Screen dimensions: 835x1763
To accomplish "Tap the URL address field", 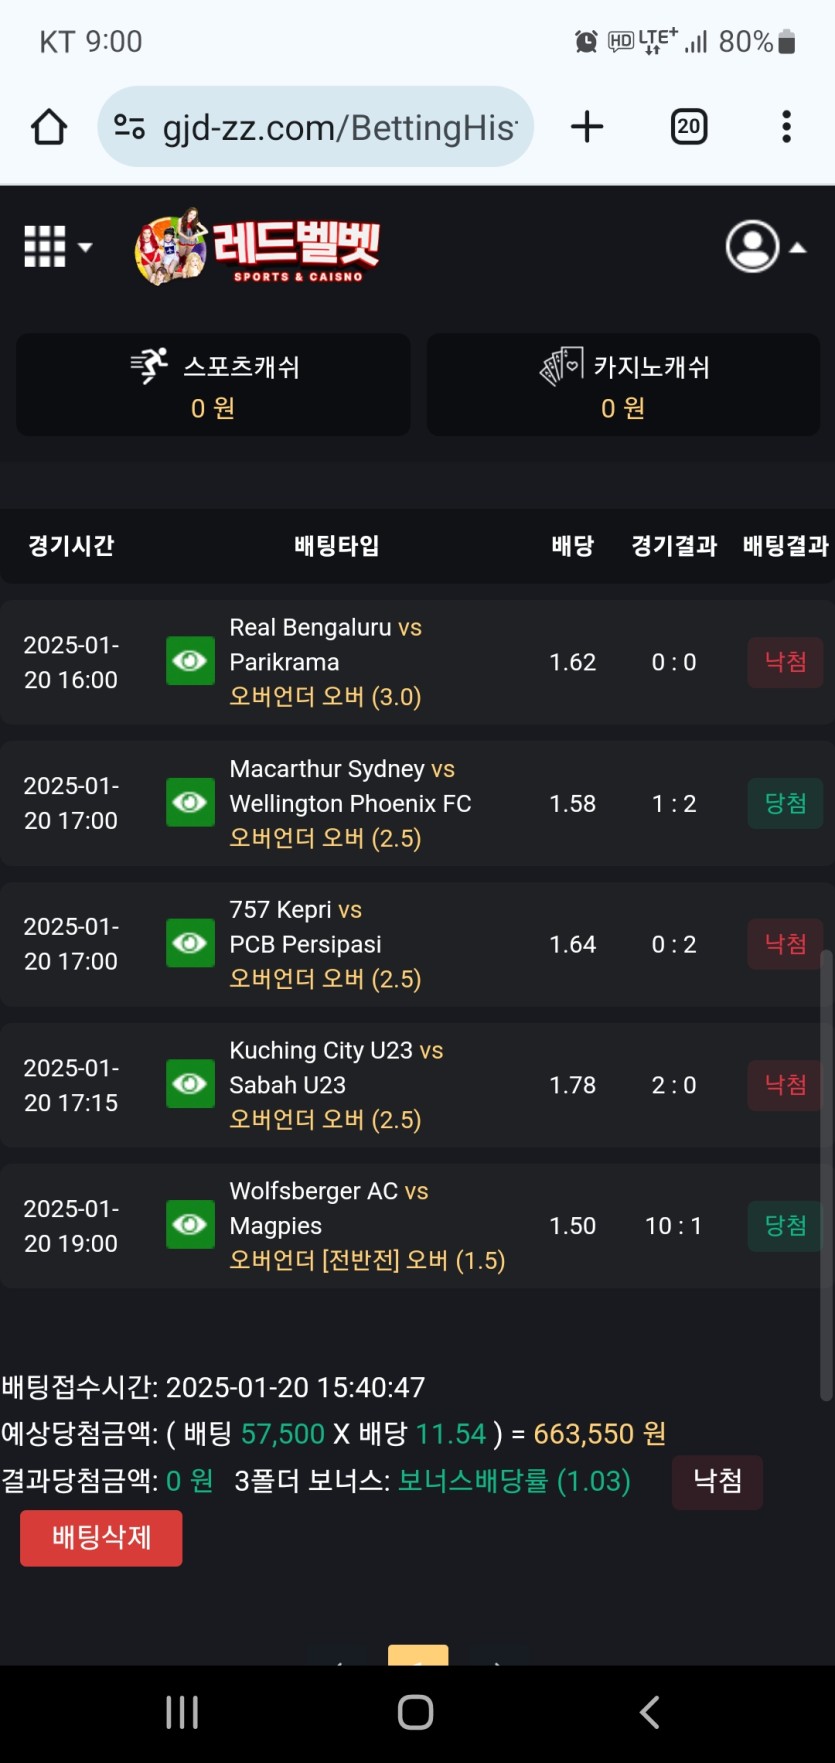I will point(340,127).
